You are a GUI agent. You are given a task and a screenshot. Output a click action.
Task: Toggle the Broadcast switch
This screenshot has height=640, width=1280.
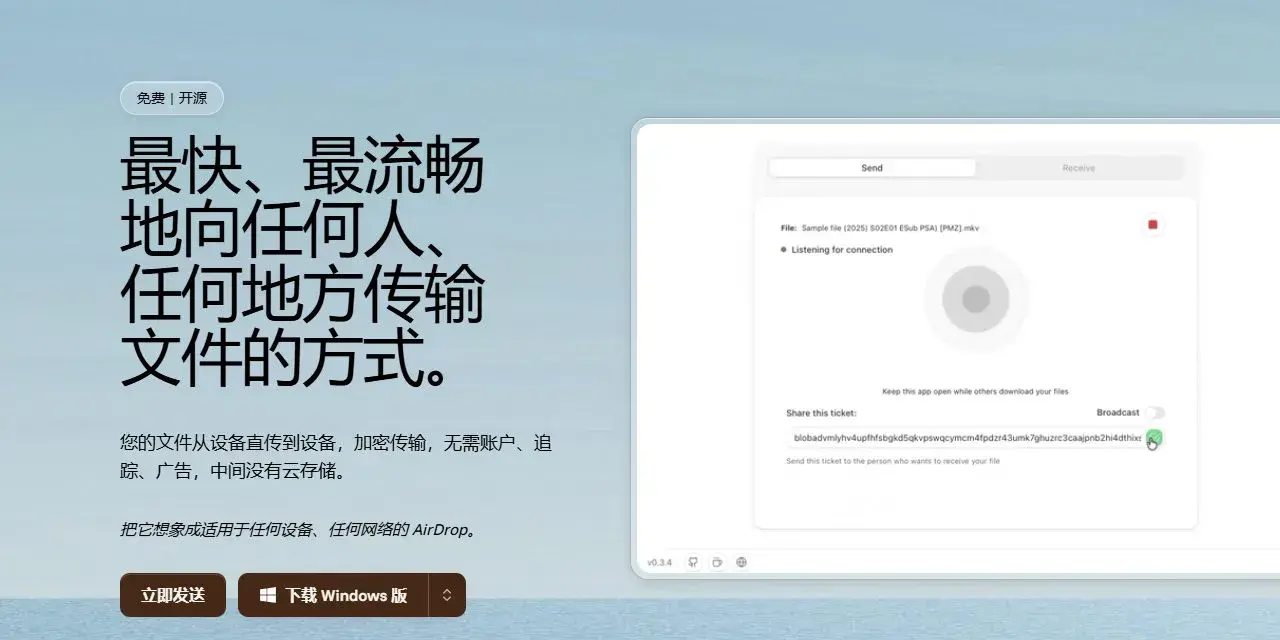[1155, 413]
